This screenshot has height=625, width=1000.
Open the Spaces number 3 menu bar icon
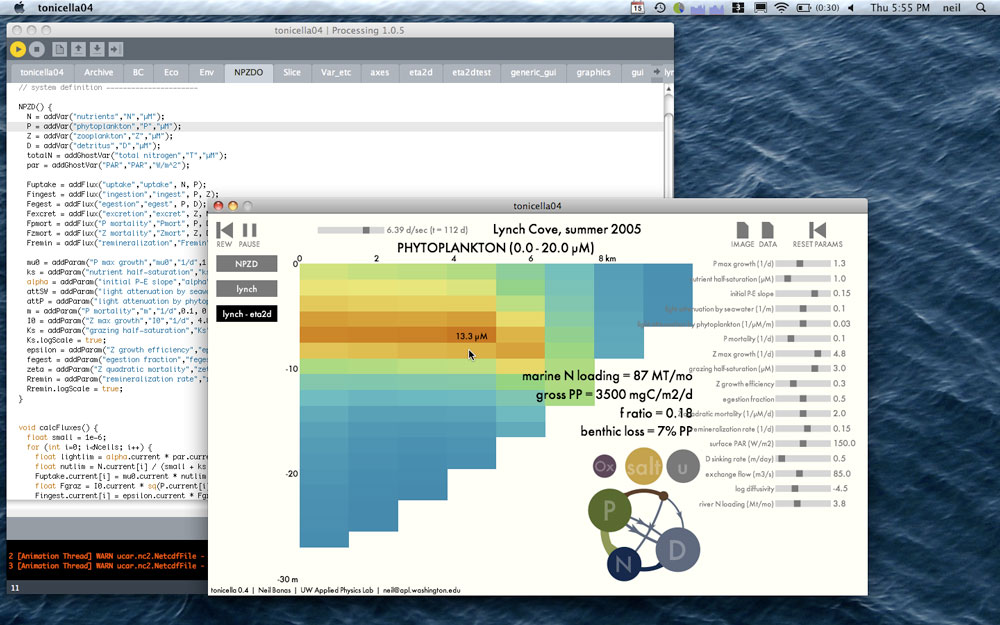tap(738, 8)
